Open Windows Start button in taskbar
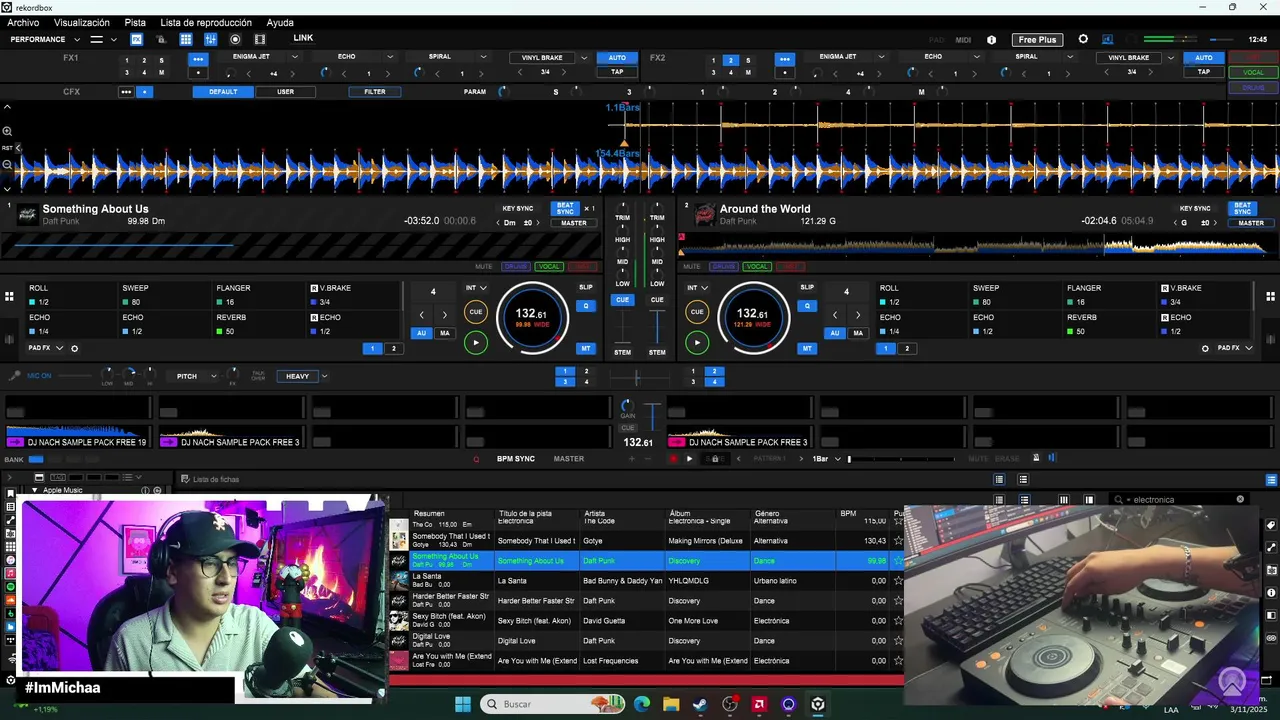The image size is (1280, 720). click(463, 704)
